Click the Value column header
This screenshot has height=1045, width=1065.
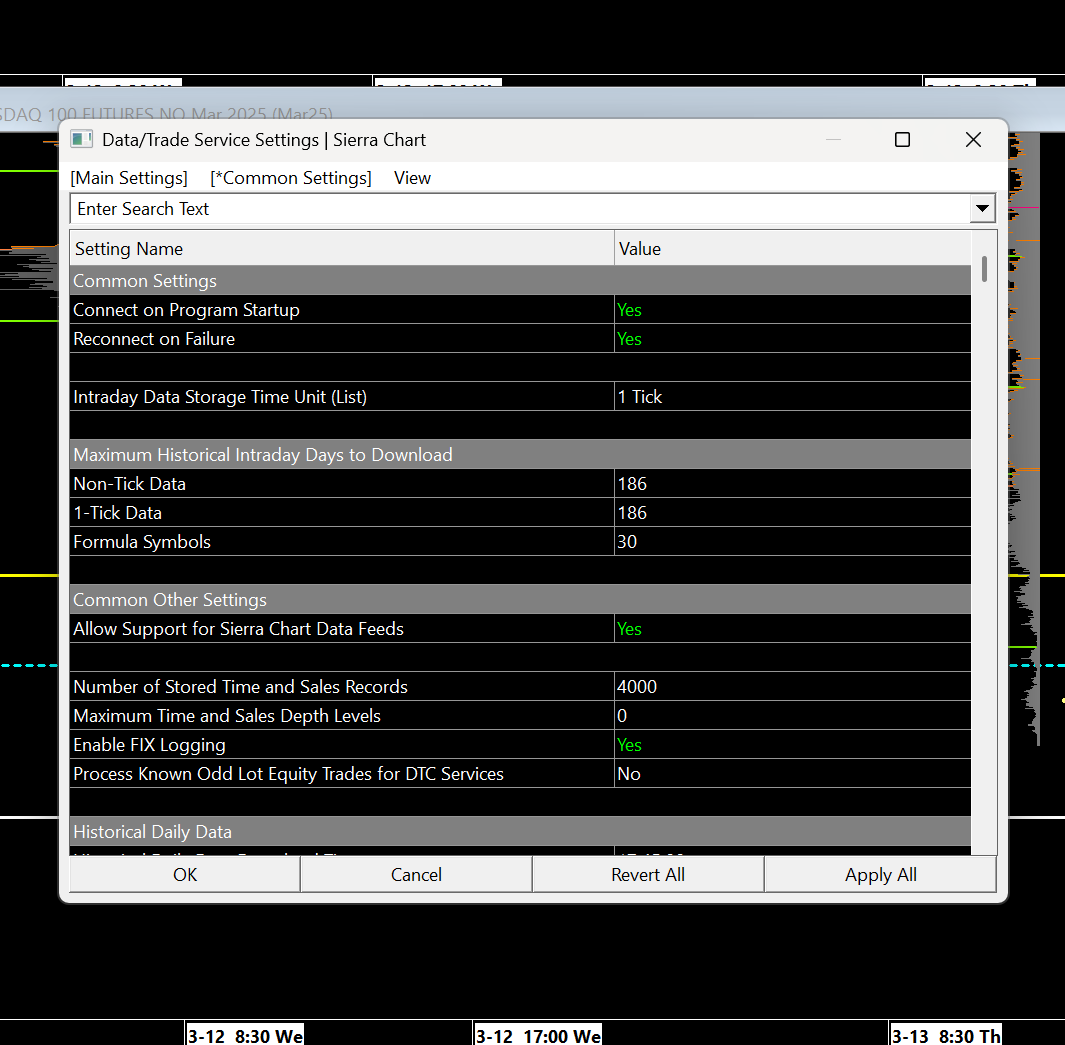[x=793, y=249]
